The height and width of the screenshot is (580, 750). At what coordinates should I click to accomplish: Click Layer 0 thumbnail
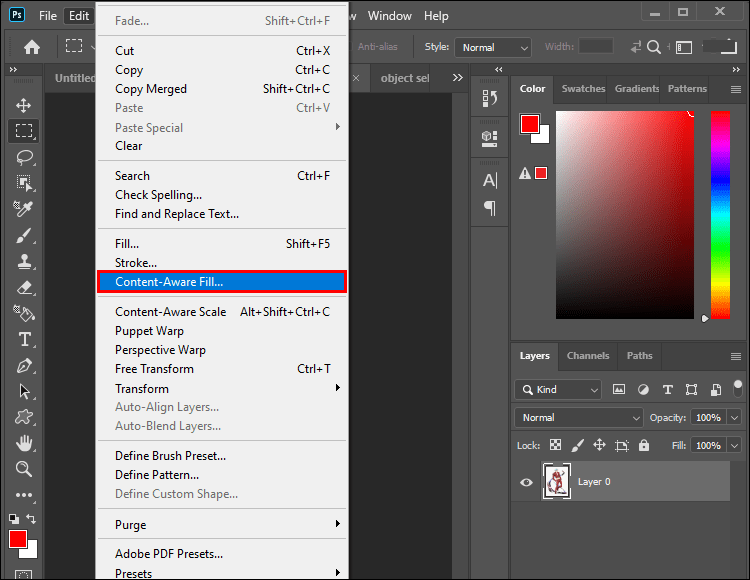556,482
